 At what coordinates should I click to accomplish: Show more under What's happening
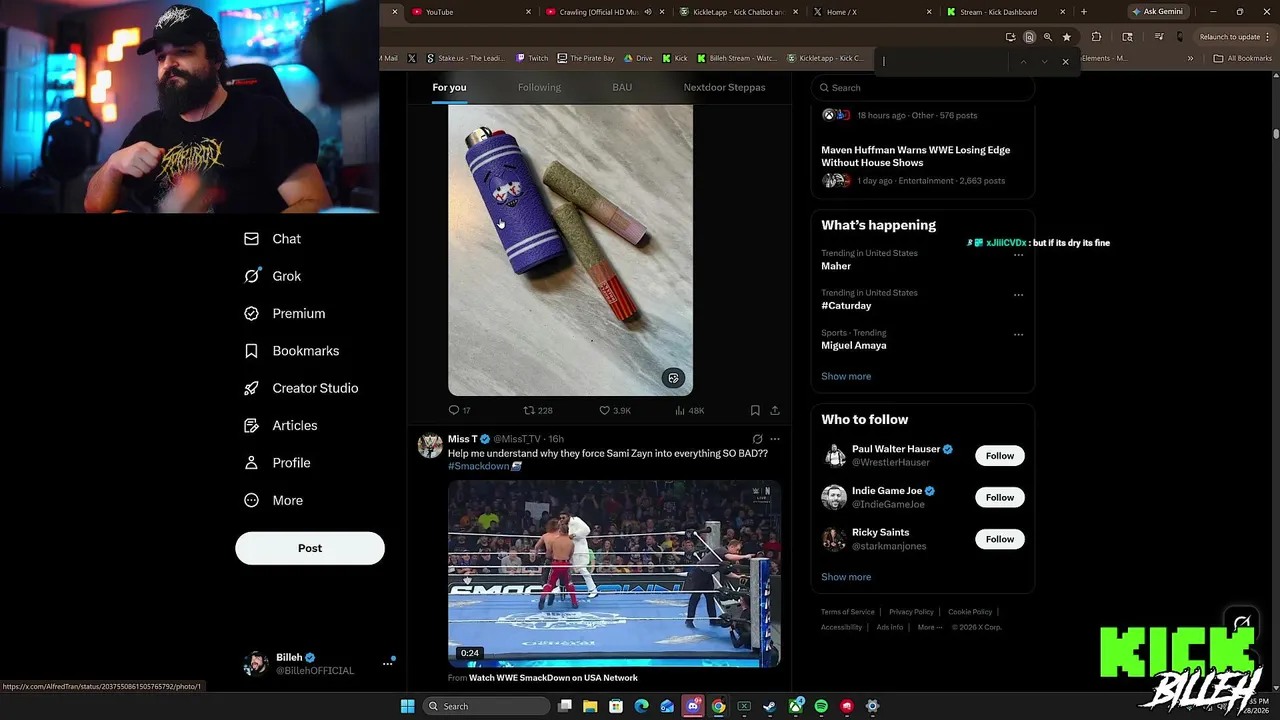point(846,376)
